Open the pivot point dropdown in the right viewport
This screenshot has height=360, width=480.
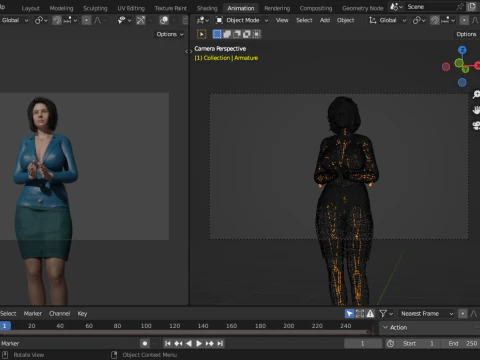tap(419, 20)
